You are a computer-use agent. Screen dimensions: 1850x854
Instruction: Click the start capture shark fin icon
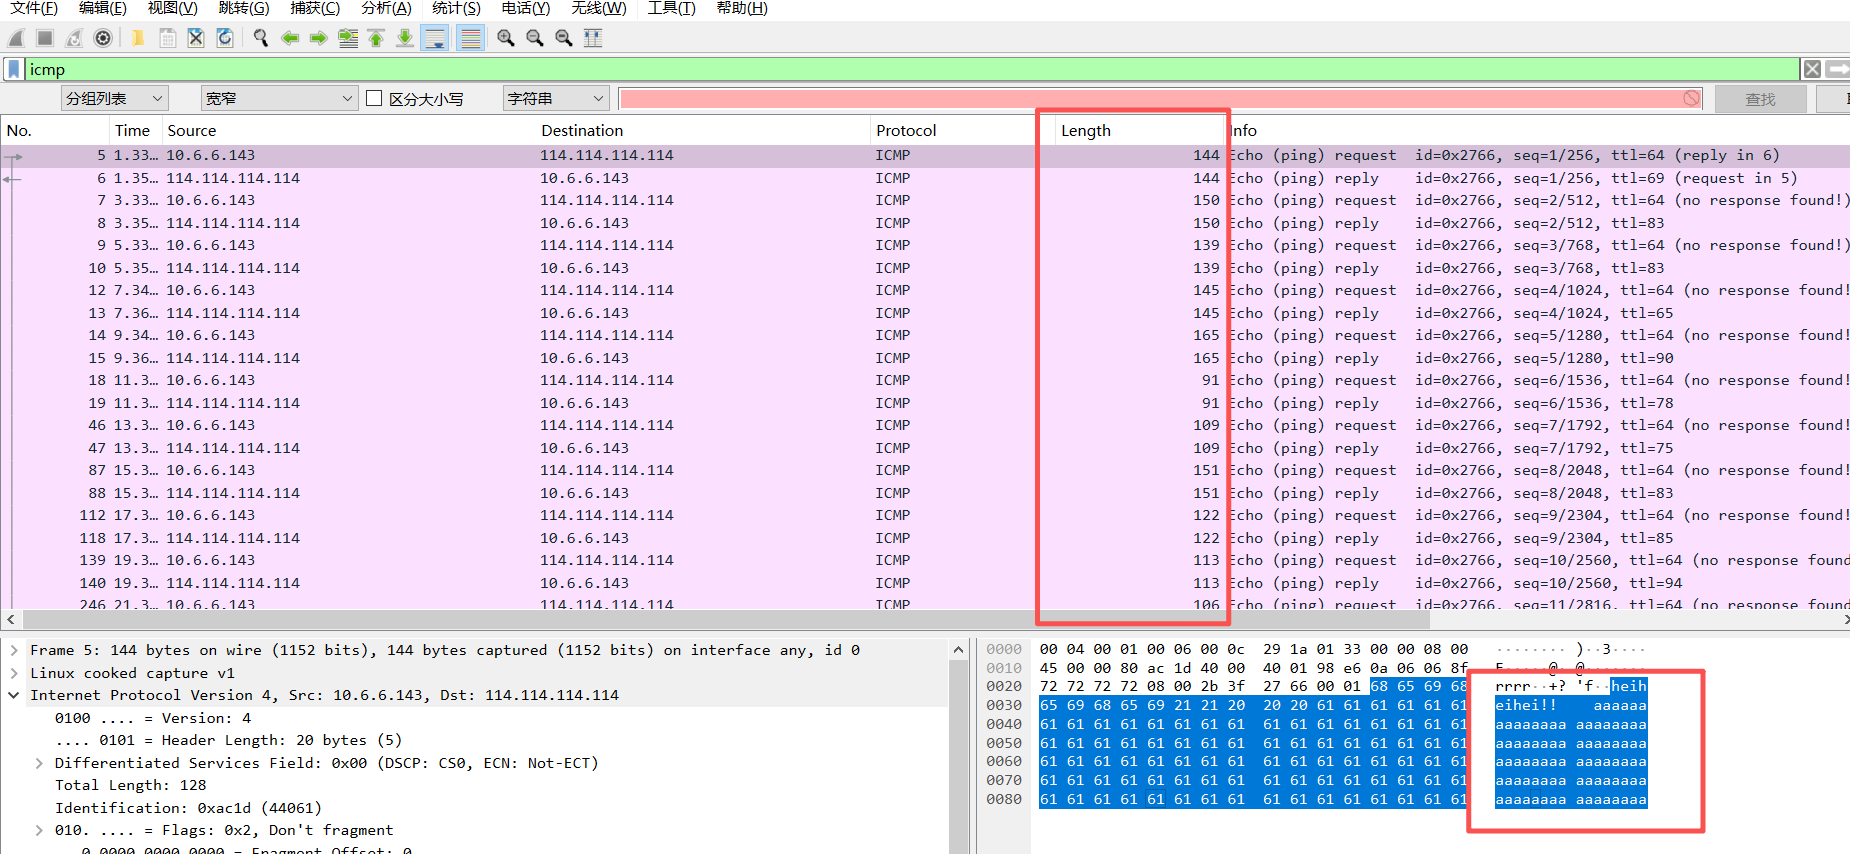[16, 38]
